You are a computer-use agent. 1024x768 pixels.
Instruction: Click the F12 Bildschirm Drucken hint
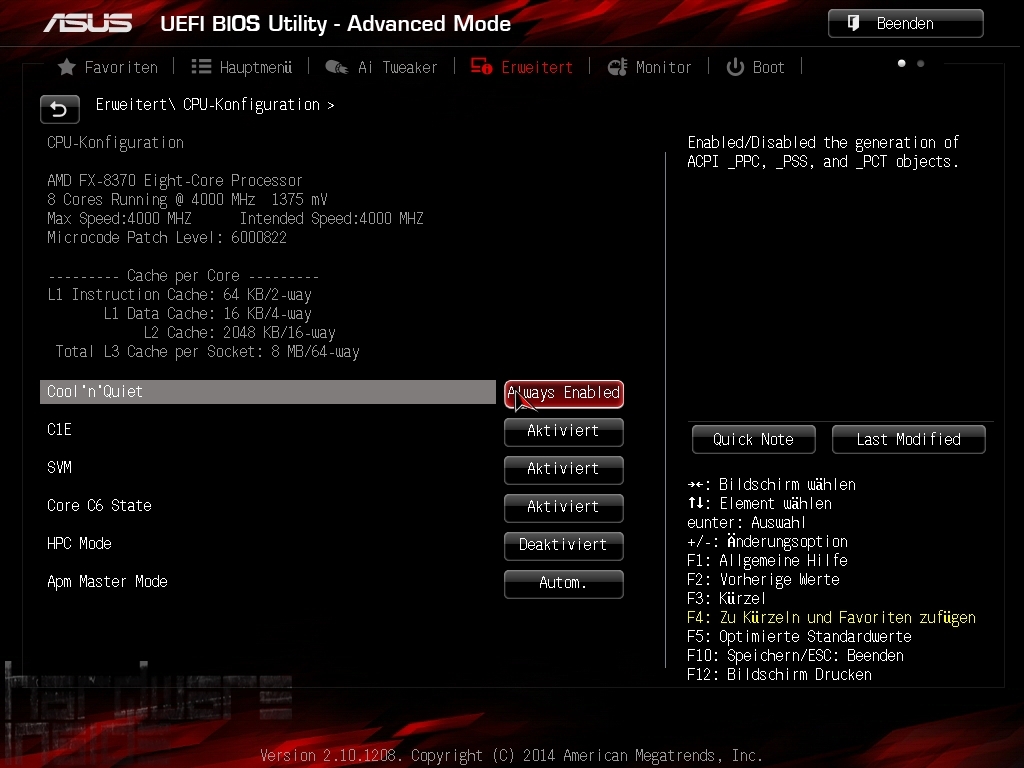click(779, 675)
